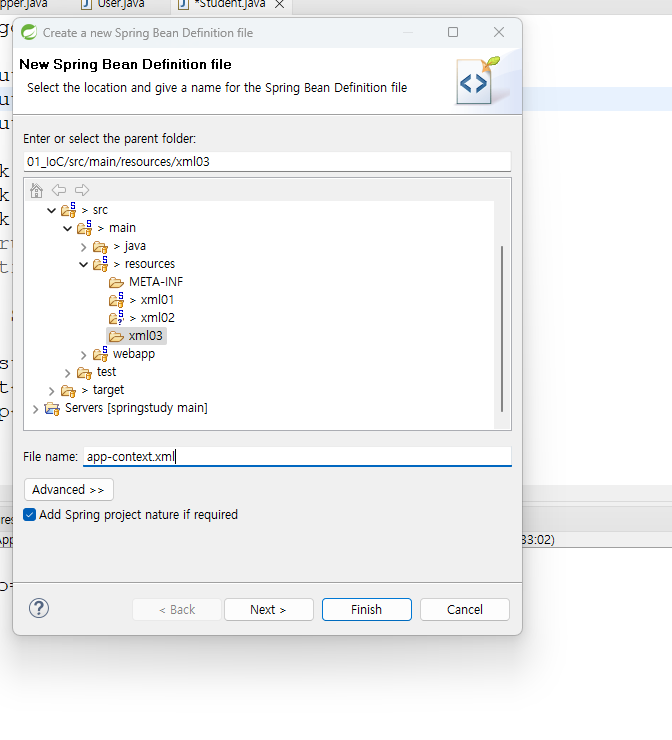Select the META-INF tree item label
The image size is (672, 740).
tap(156, 282)
